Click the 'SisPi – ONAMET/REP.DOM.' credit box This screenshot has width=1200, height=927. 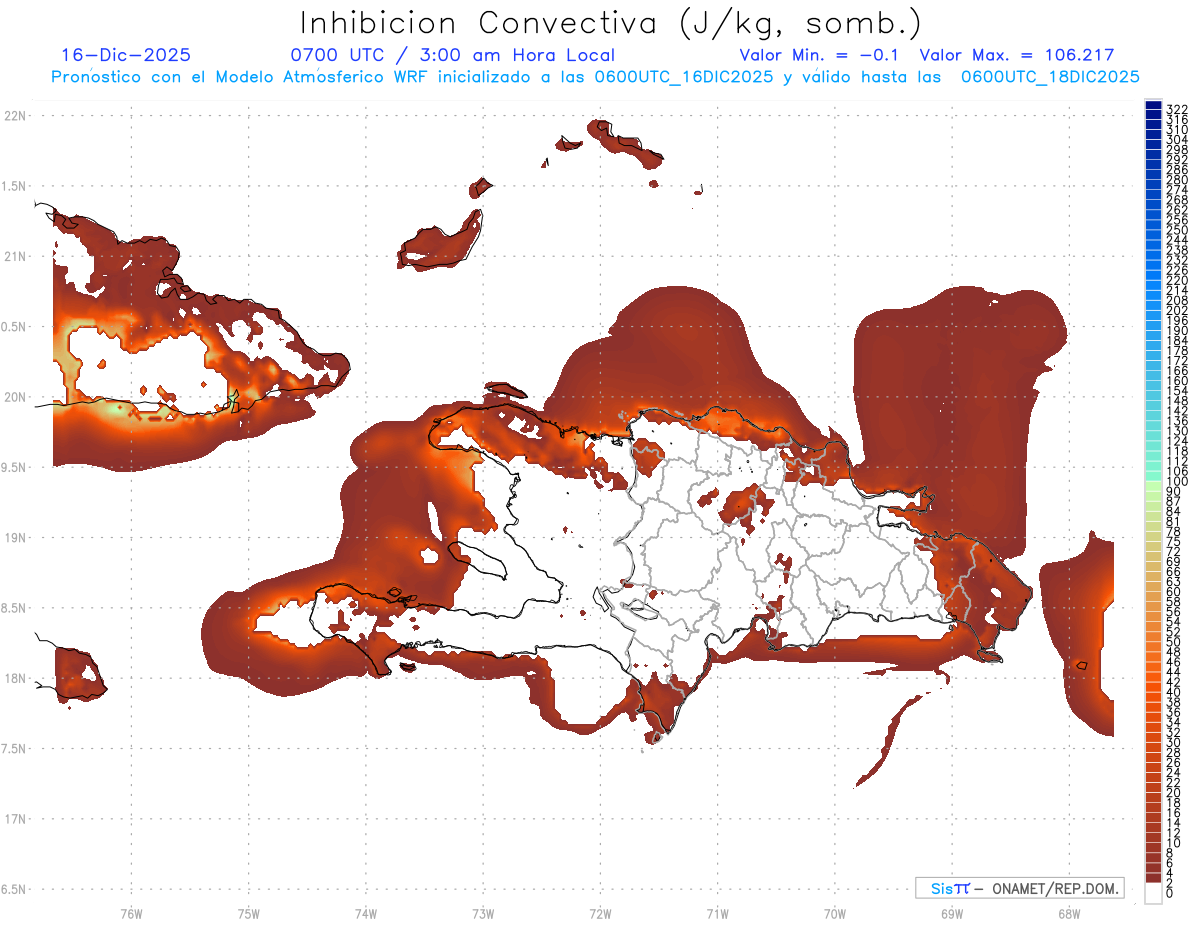pos(1019,888)
